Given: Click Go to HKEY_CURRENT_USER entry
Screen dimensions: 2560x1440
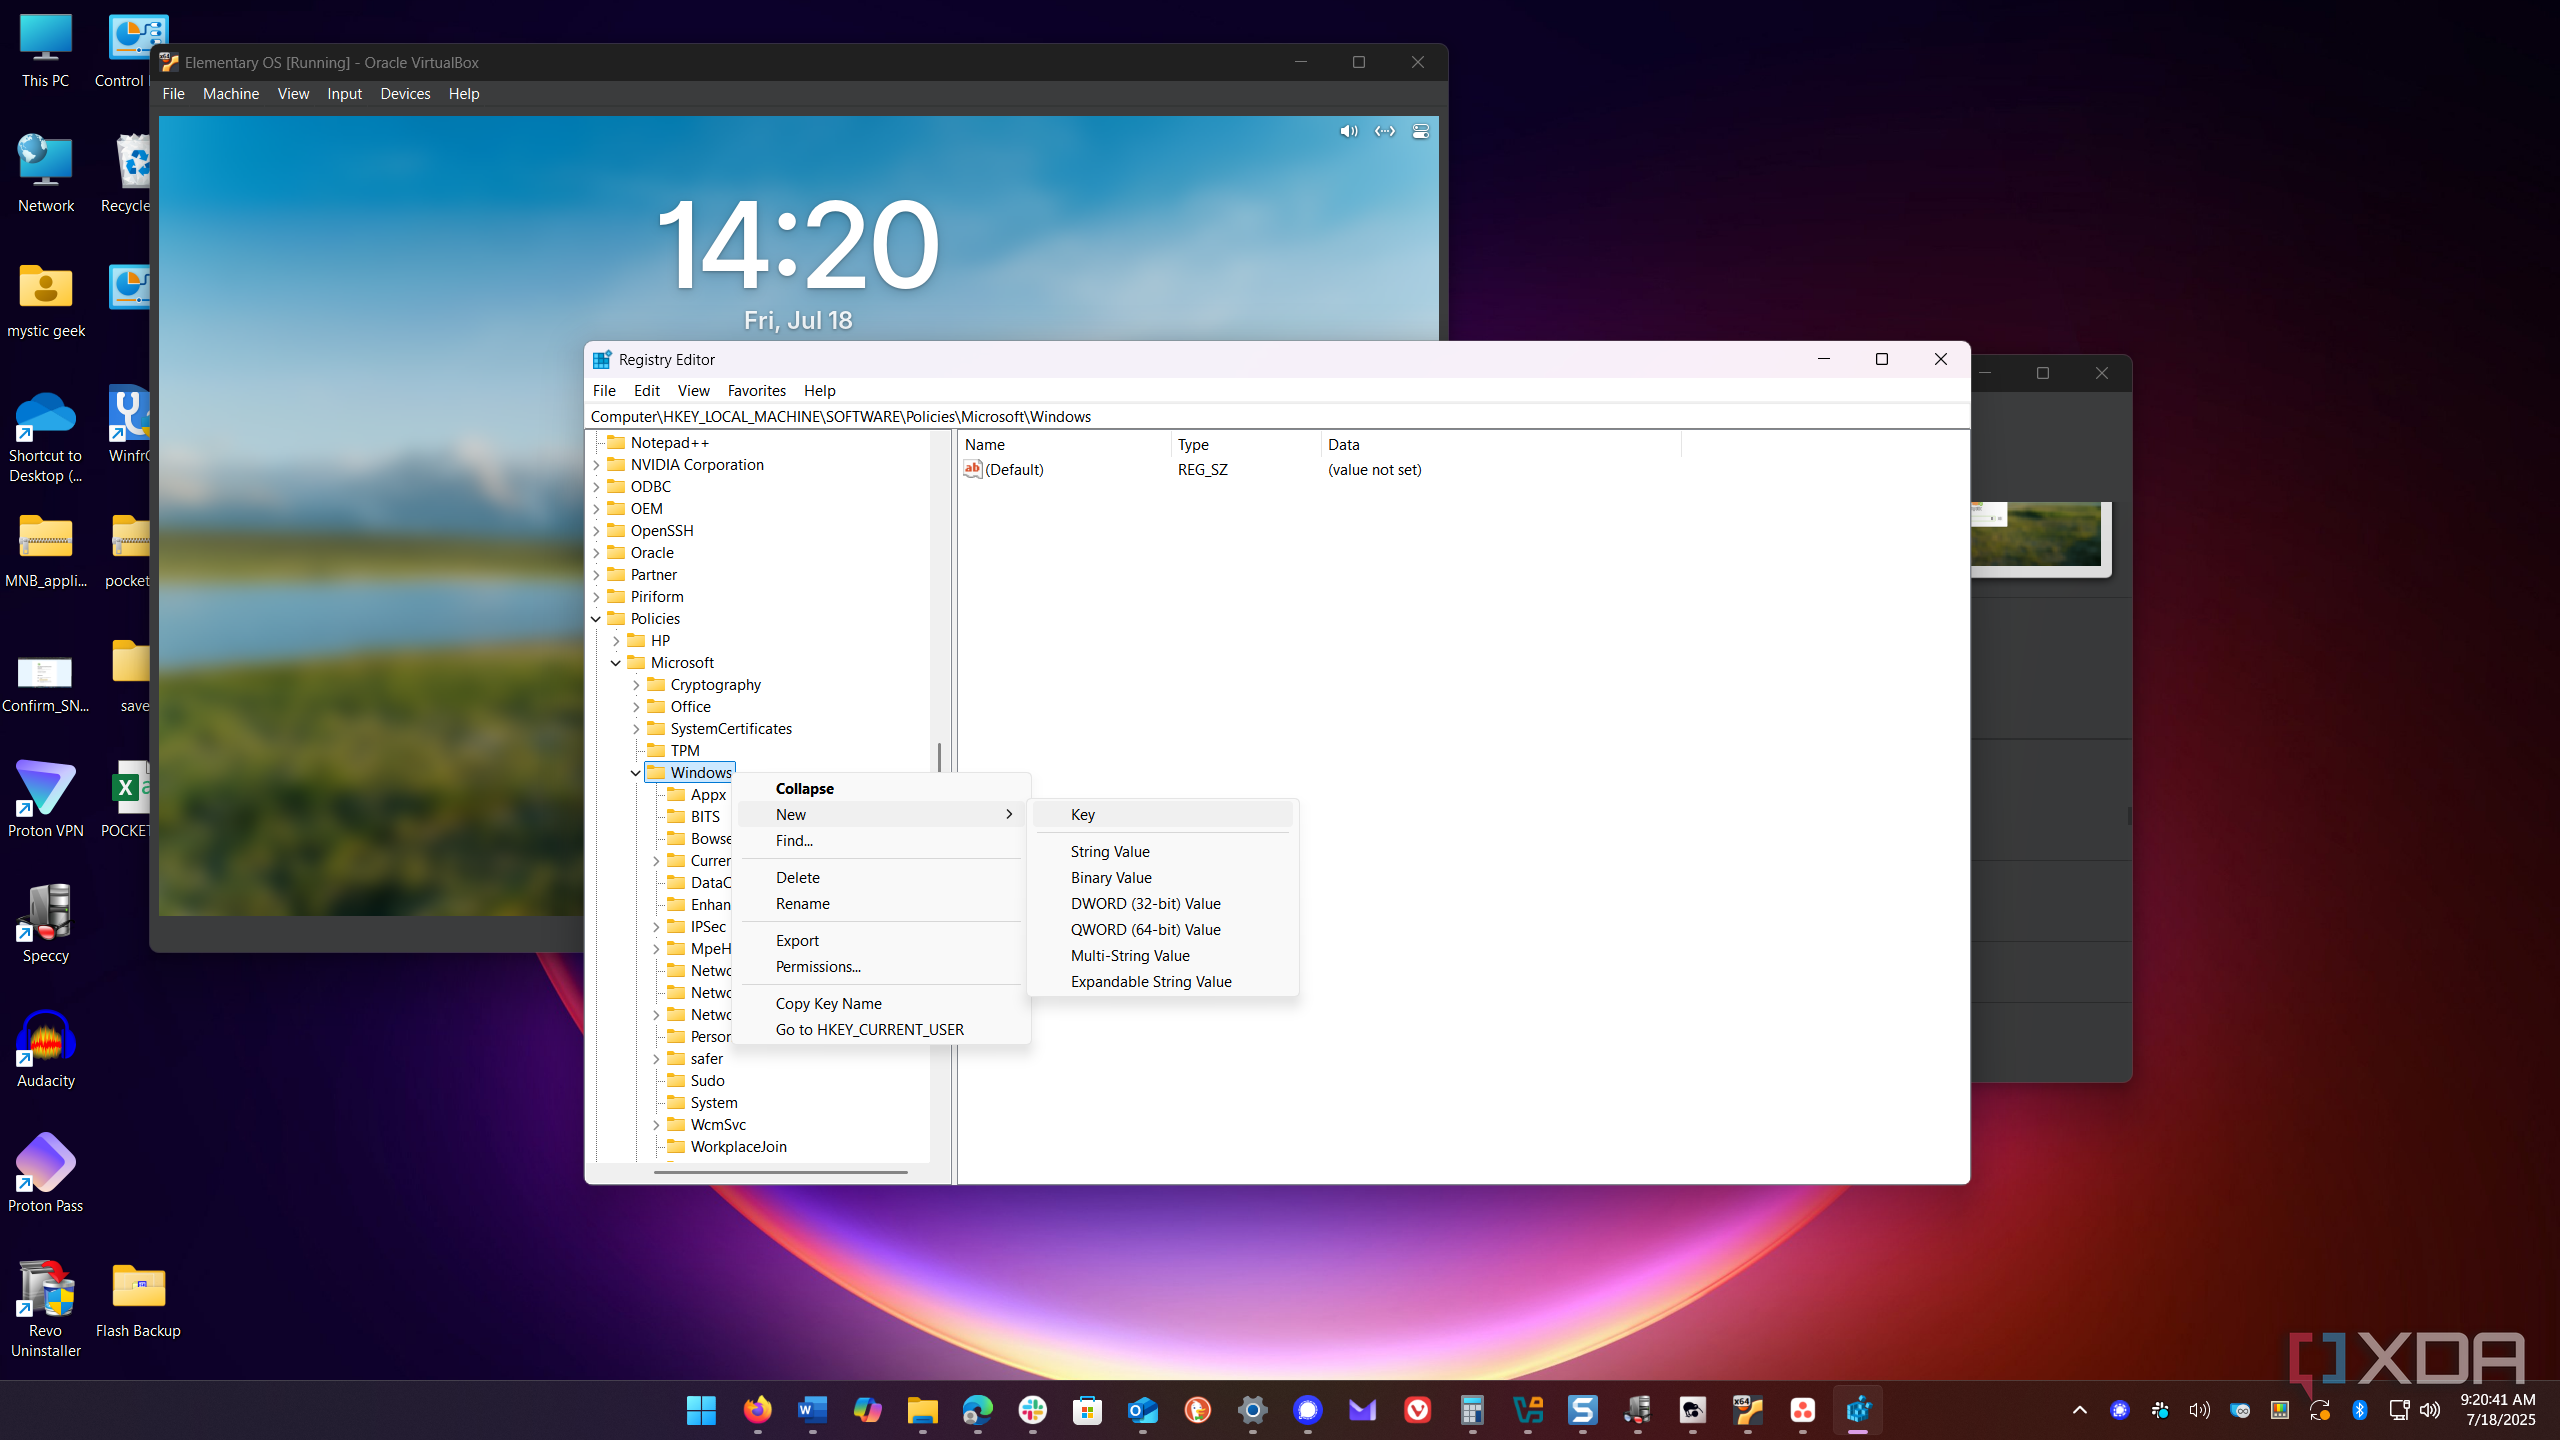Looking at the screenshot, I should click(869, 1029).
